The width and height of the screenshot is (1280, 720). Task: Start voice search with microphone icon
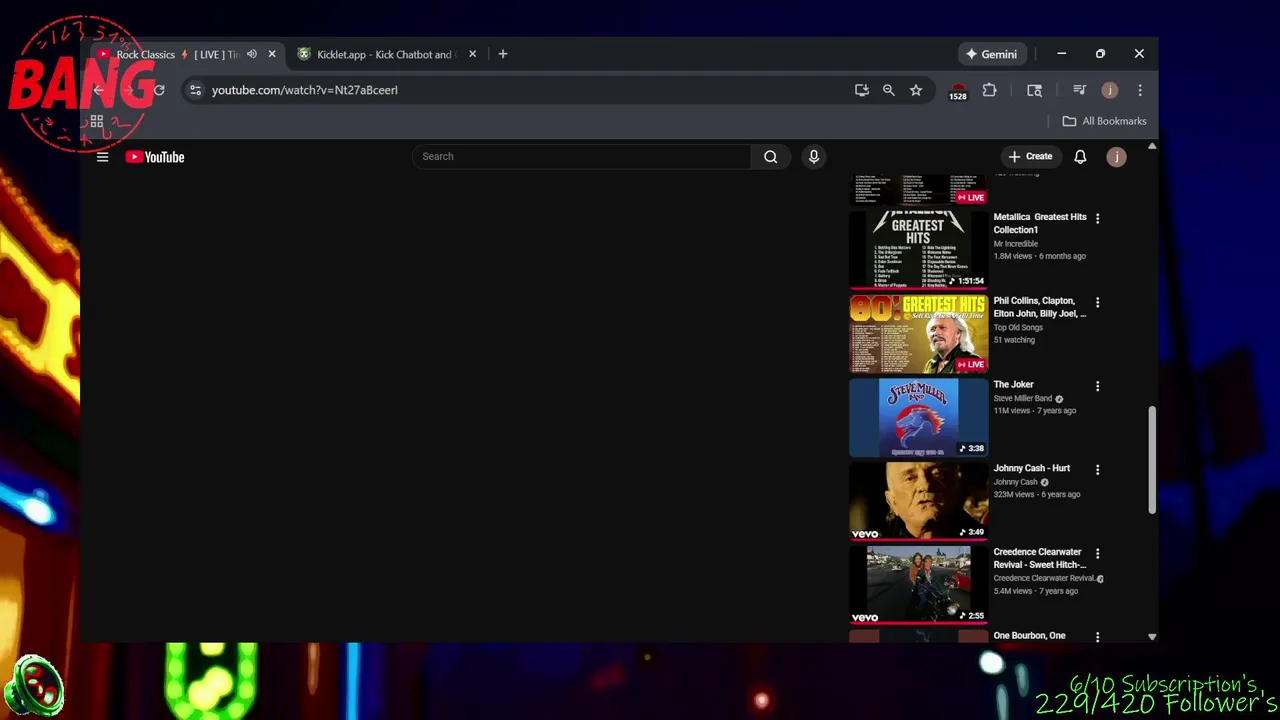click(x=813, y=156)
